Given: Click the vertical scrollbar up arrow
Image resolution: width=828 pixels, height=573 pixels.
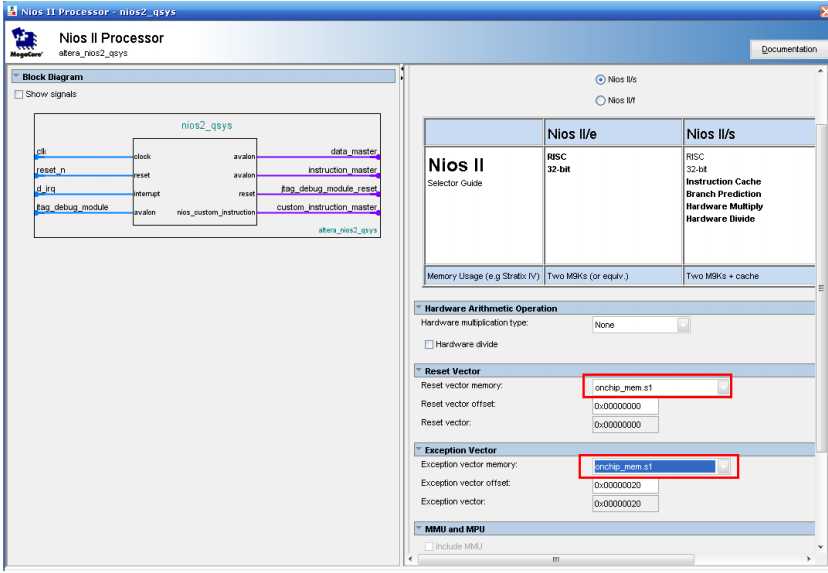Looking at the screenshot, I should pyautogui.click(x=821, y=71).
